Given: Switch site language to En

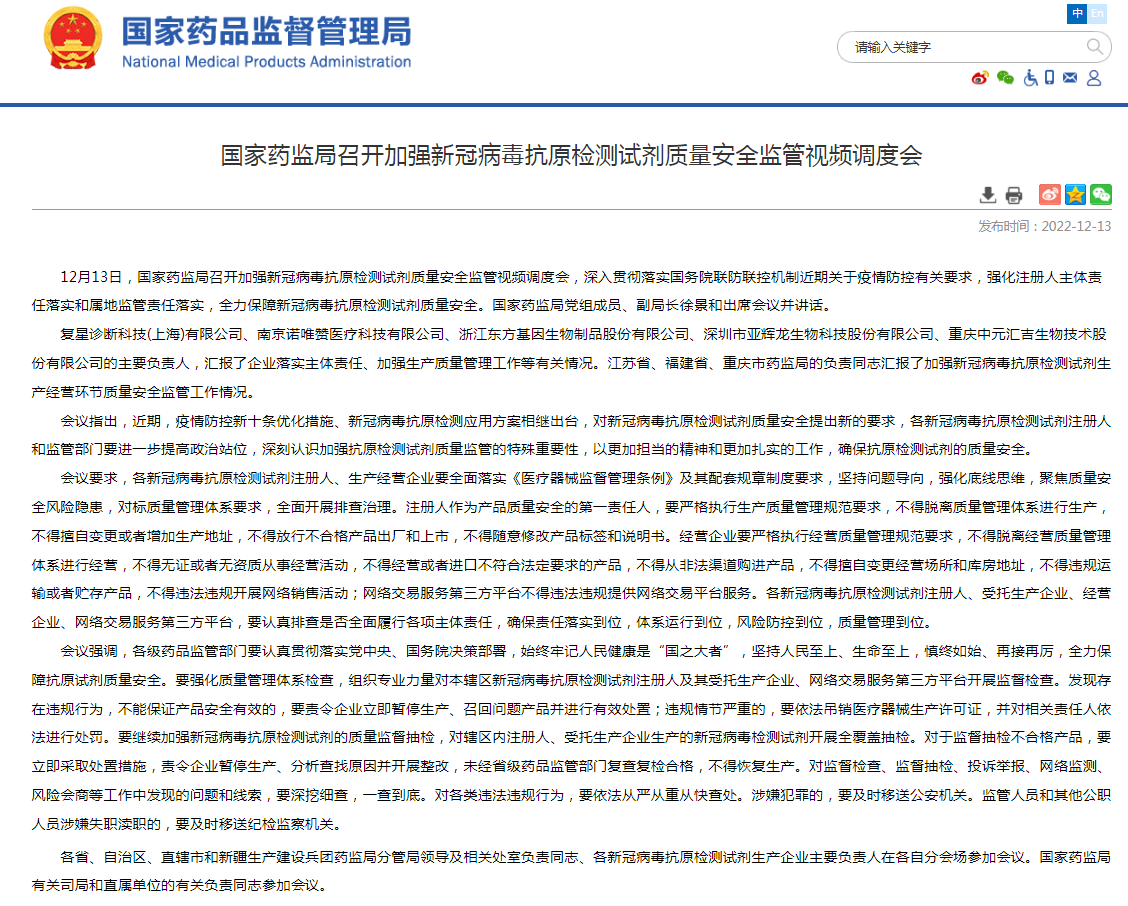Looking at the screenshot, I should tap(1097, 13).
